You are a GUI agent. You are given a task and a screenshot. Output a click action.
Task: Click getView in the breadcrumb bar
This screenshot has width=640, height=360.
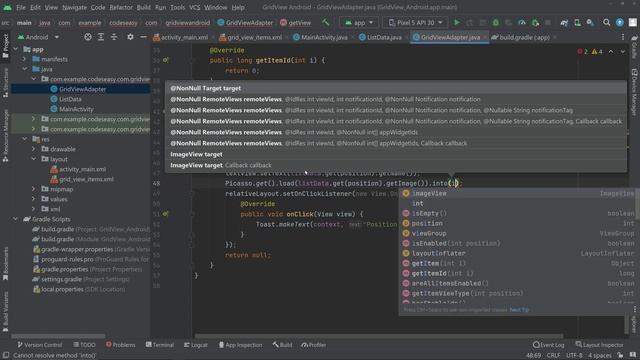296,23
